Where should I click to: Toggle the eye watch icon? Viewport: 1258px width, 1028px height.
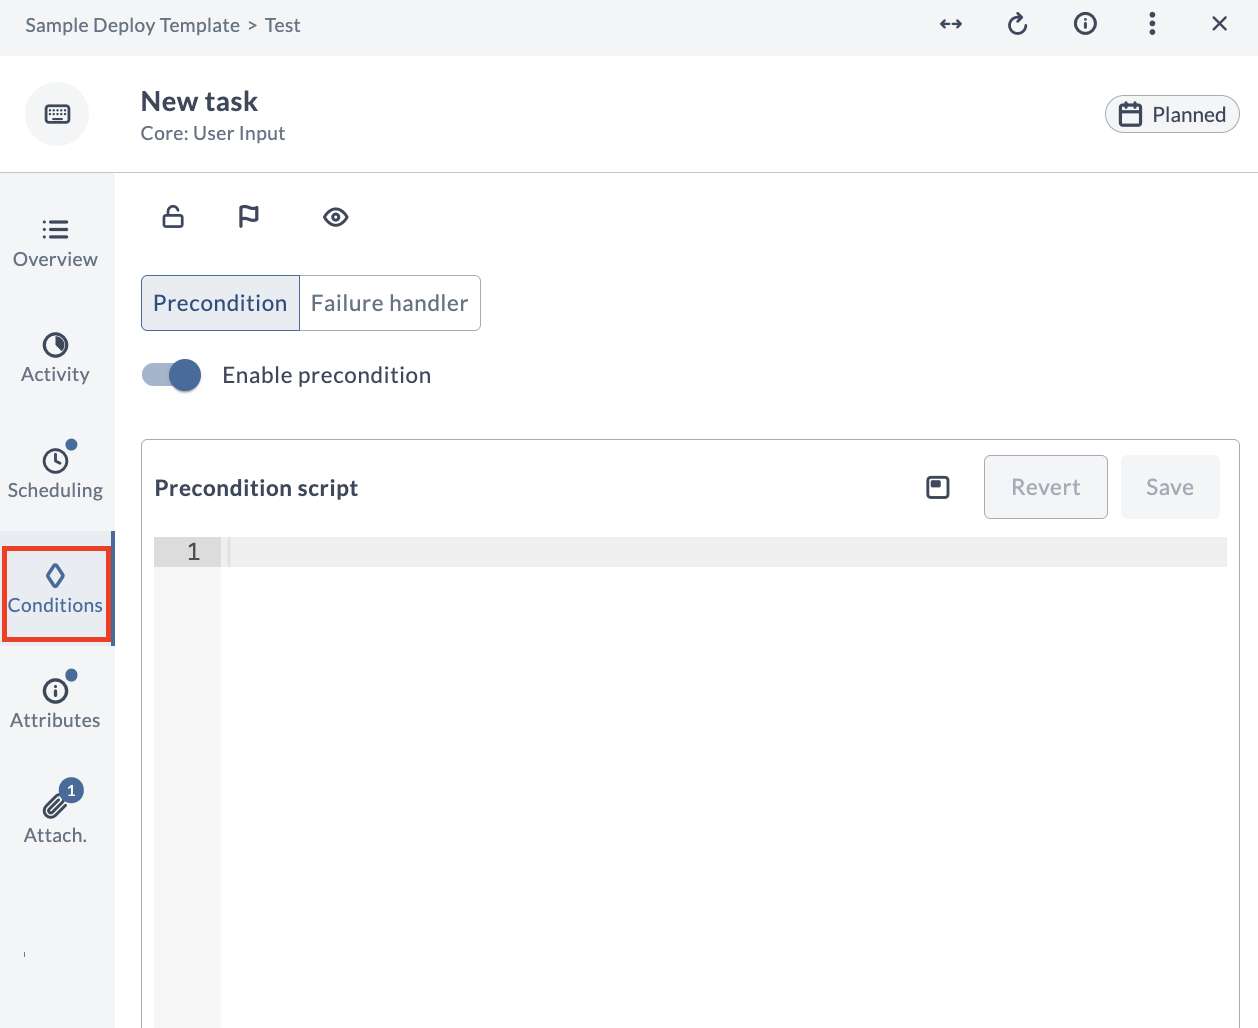(336, 217)
